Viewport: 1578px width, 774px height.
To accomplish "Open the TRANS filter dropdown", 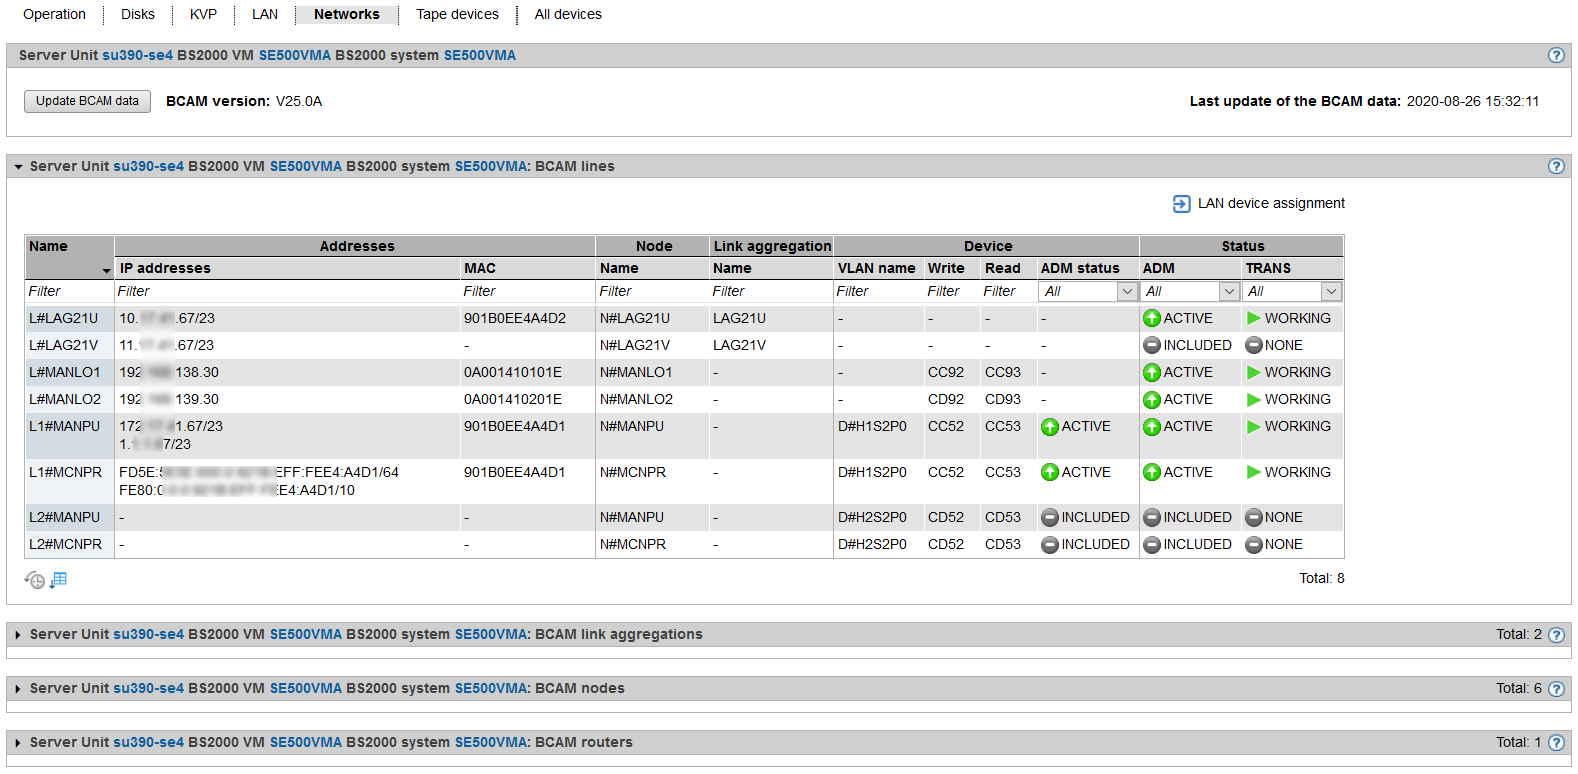I will 1331,292.
